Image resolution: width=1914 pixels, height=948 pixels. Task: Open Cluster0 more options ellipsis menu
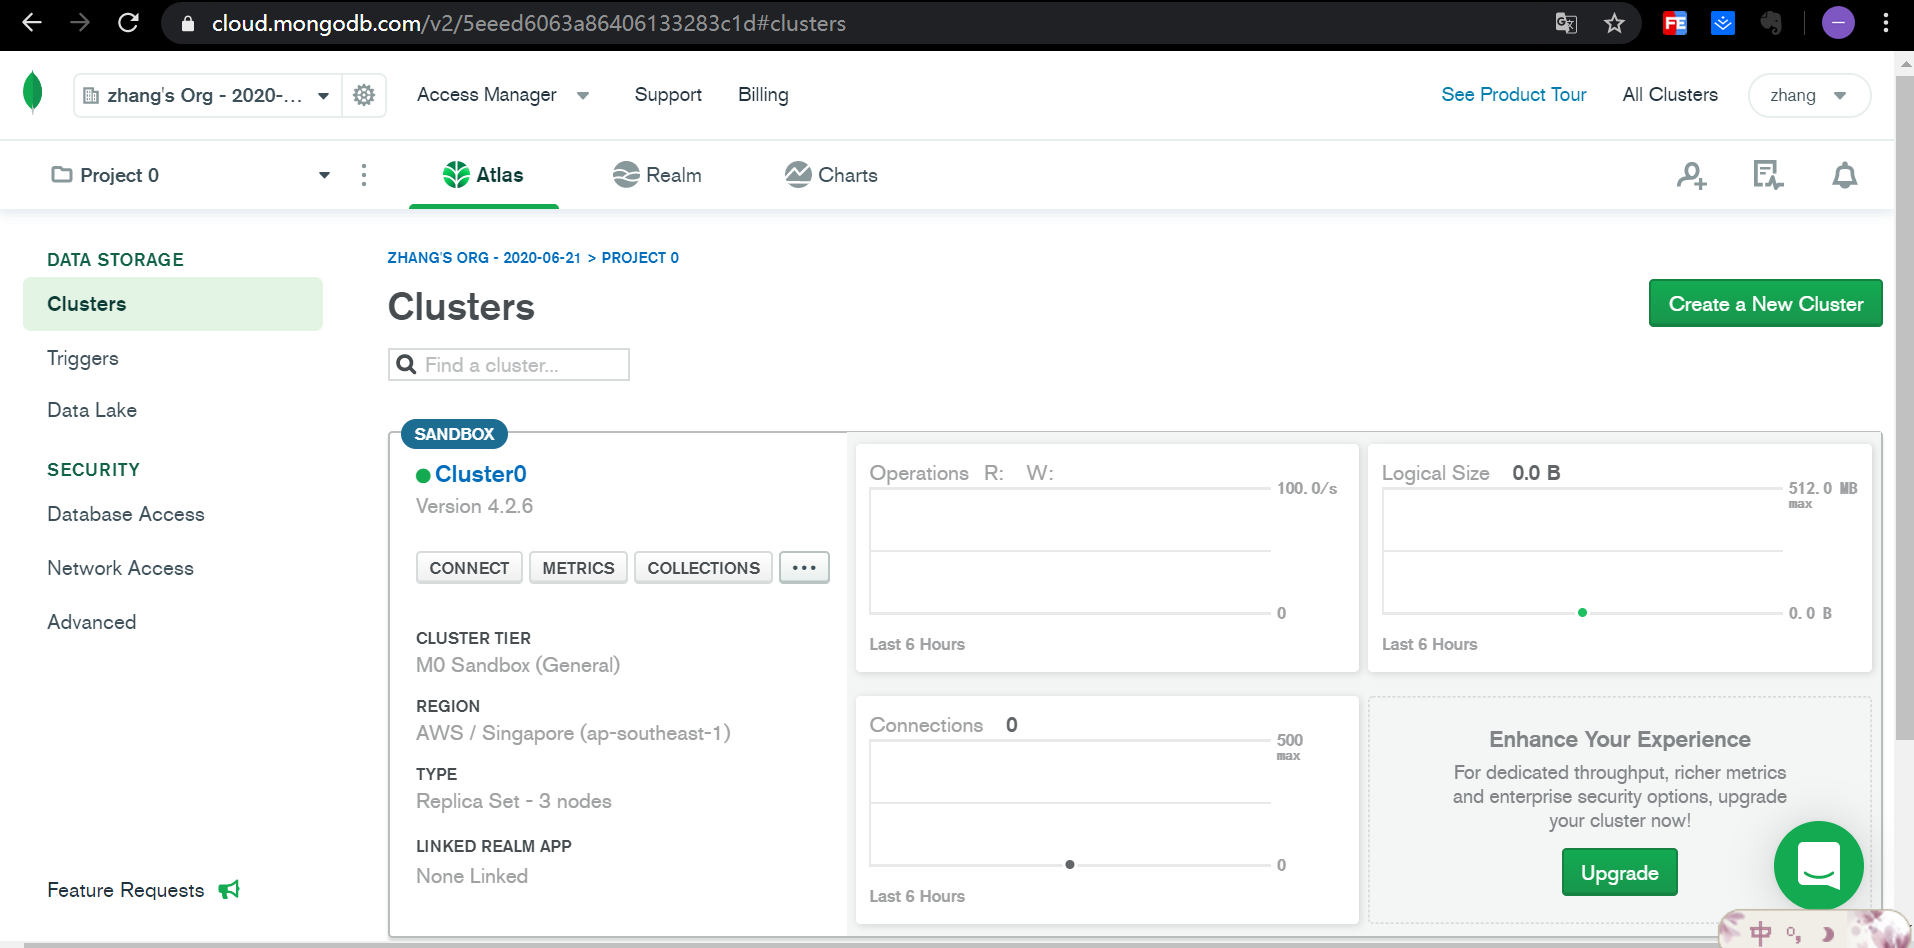[804, 567]
